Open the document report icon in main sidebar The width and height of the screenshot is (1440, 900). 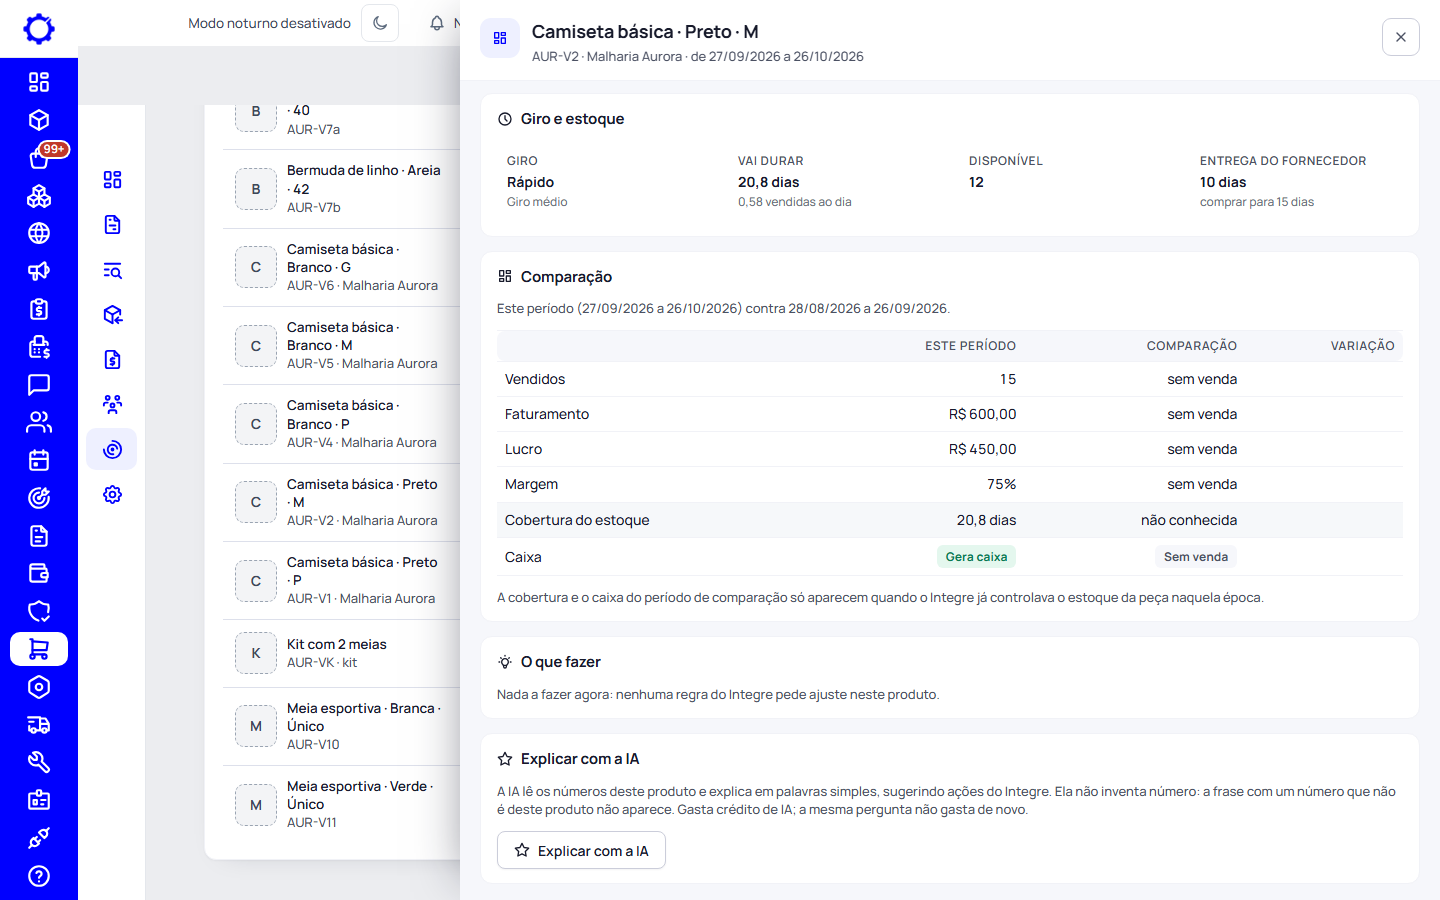click(x=39, y=536)
